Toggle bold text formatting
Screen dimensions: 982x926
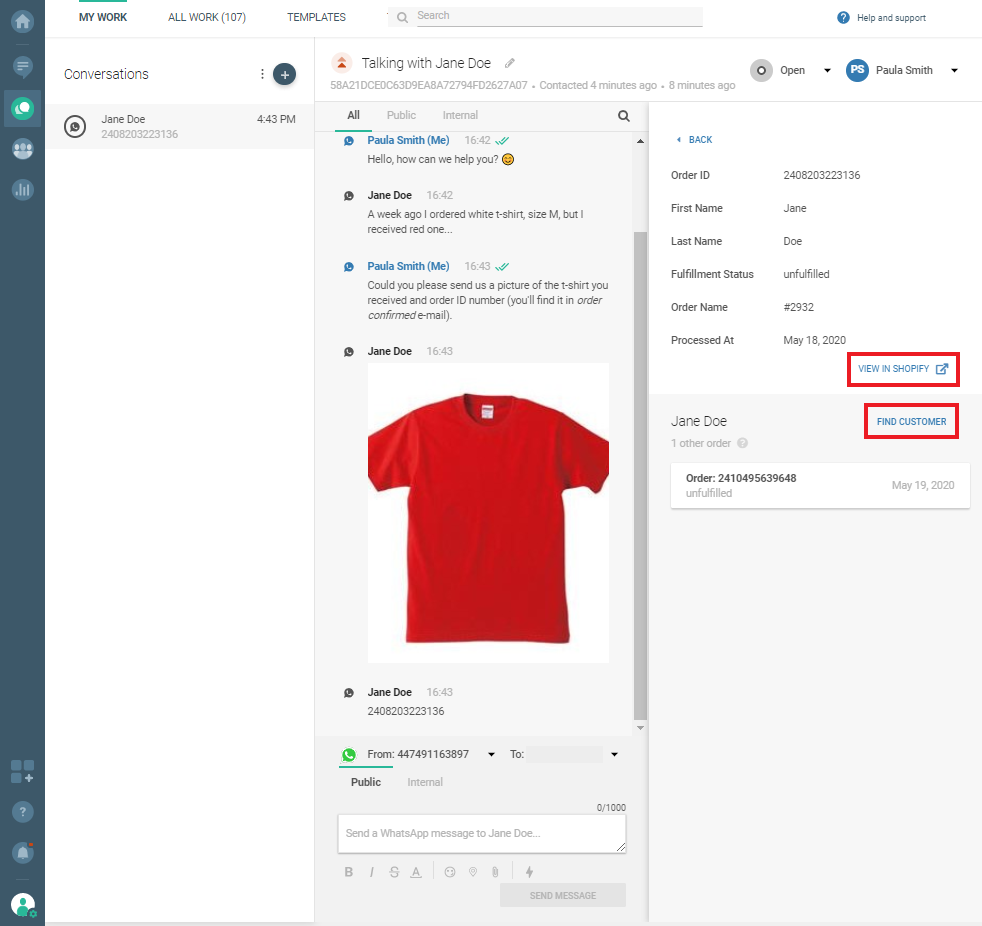tap(349, 872)
